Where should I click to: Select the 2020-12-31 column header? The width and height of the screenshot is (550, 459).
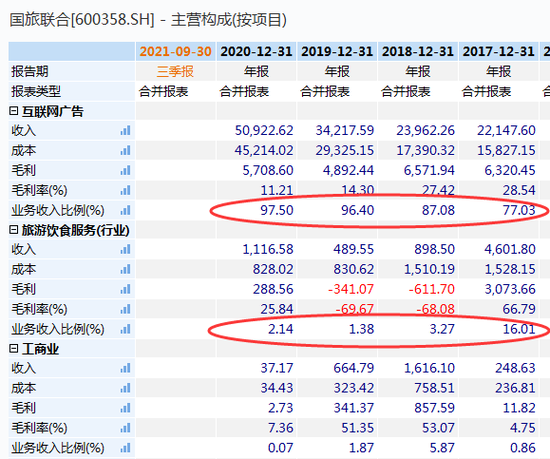(256, 52)
